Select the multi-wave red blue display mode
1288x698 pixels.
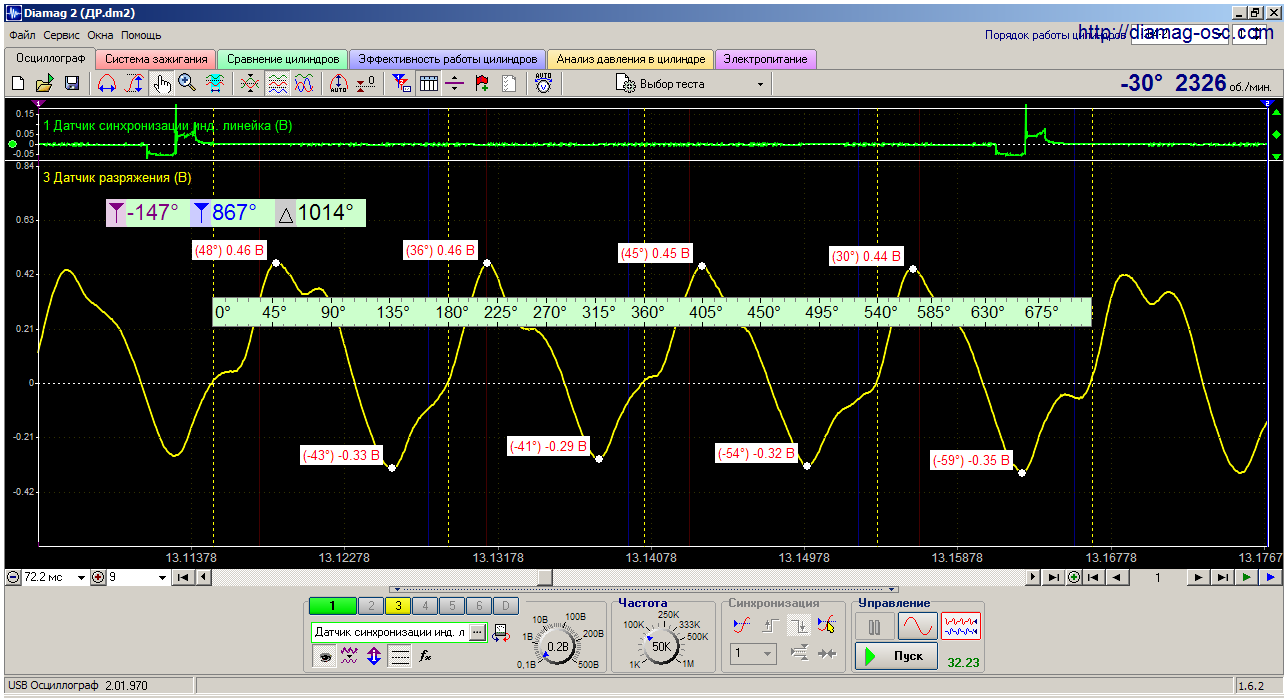(x=961, y=626)
